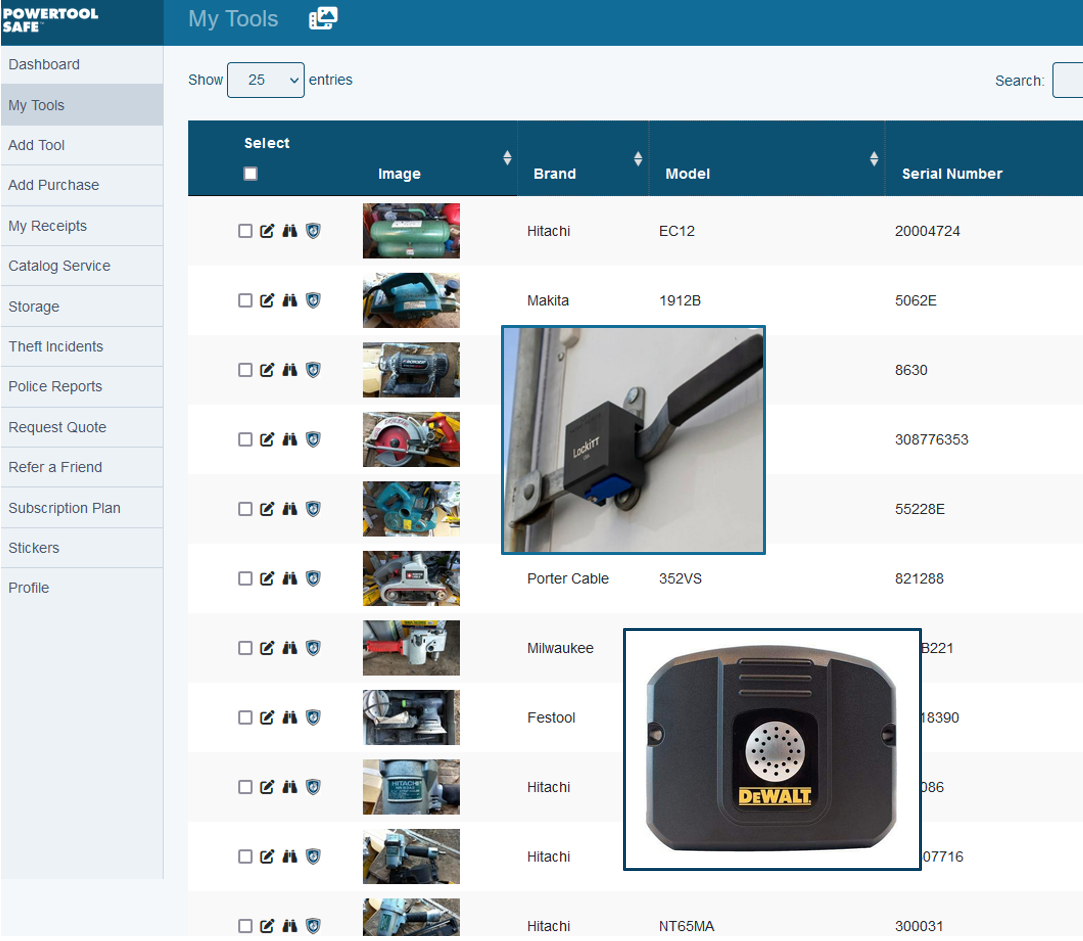The width and height of the screenshot is (1083, 941).
Task: Click the binoculars icon in the Festool row
Action: click(290, 717)
